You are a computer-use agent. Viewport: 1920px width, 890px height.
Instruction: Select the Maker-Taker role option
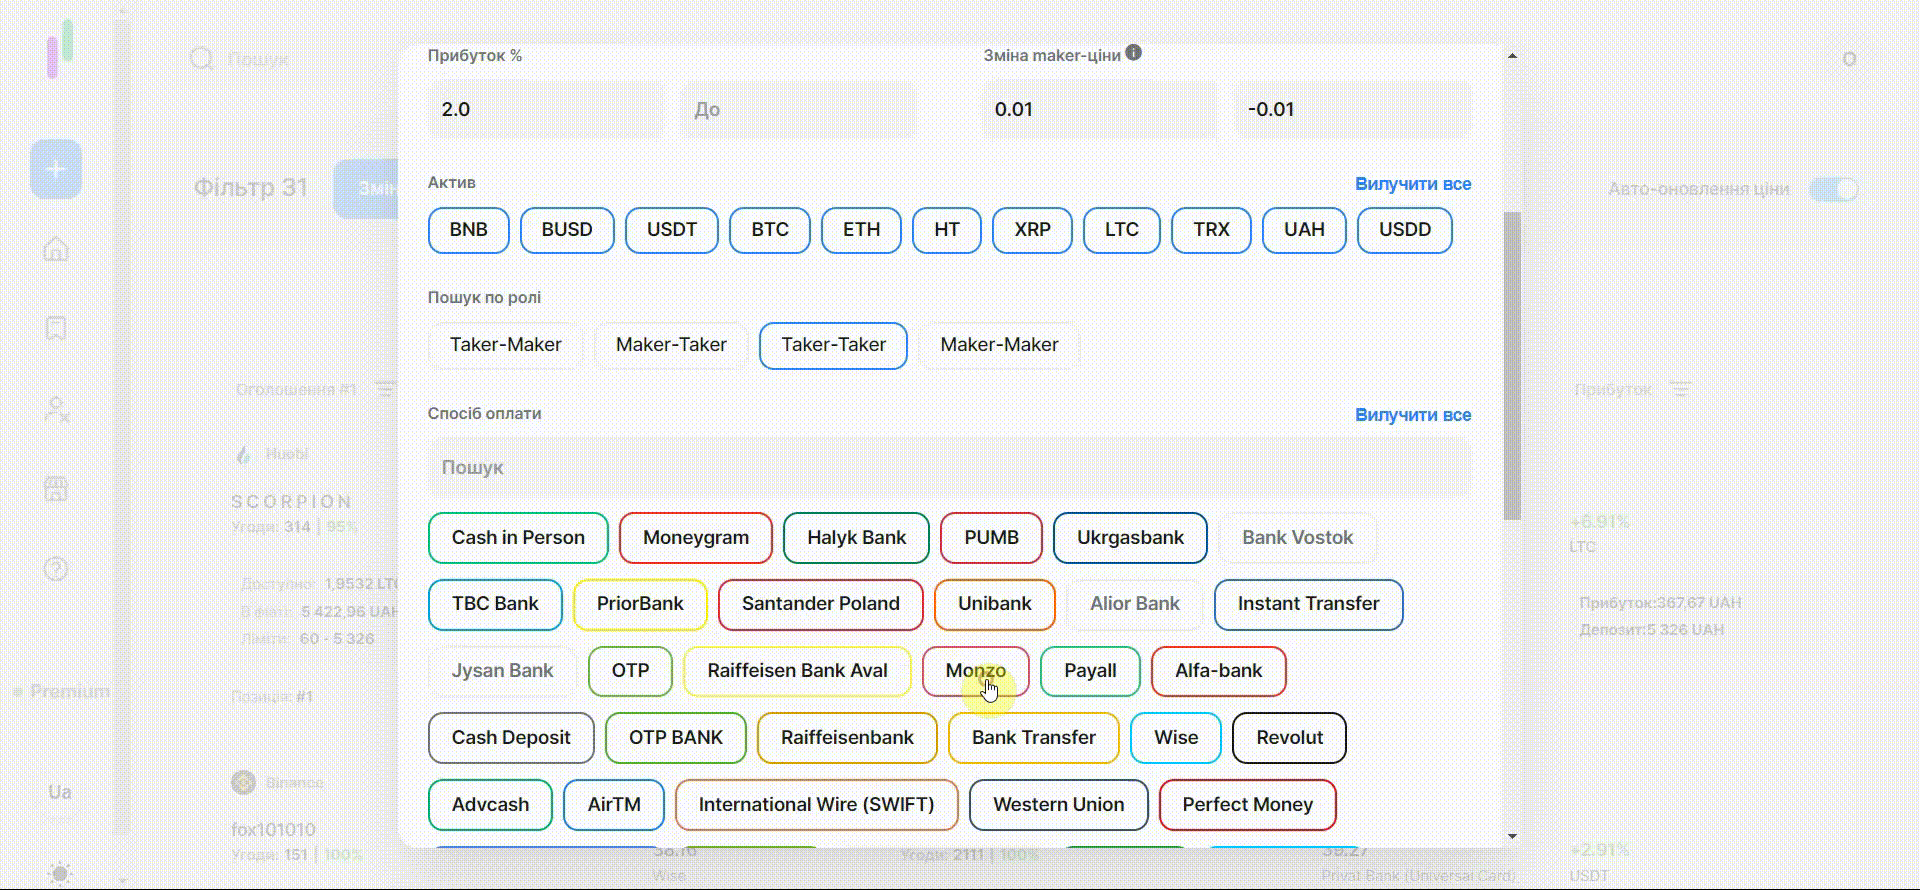point(671,345)
